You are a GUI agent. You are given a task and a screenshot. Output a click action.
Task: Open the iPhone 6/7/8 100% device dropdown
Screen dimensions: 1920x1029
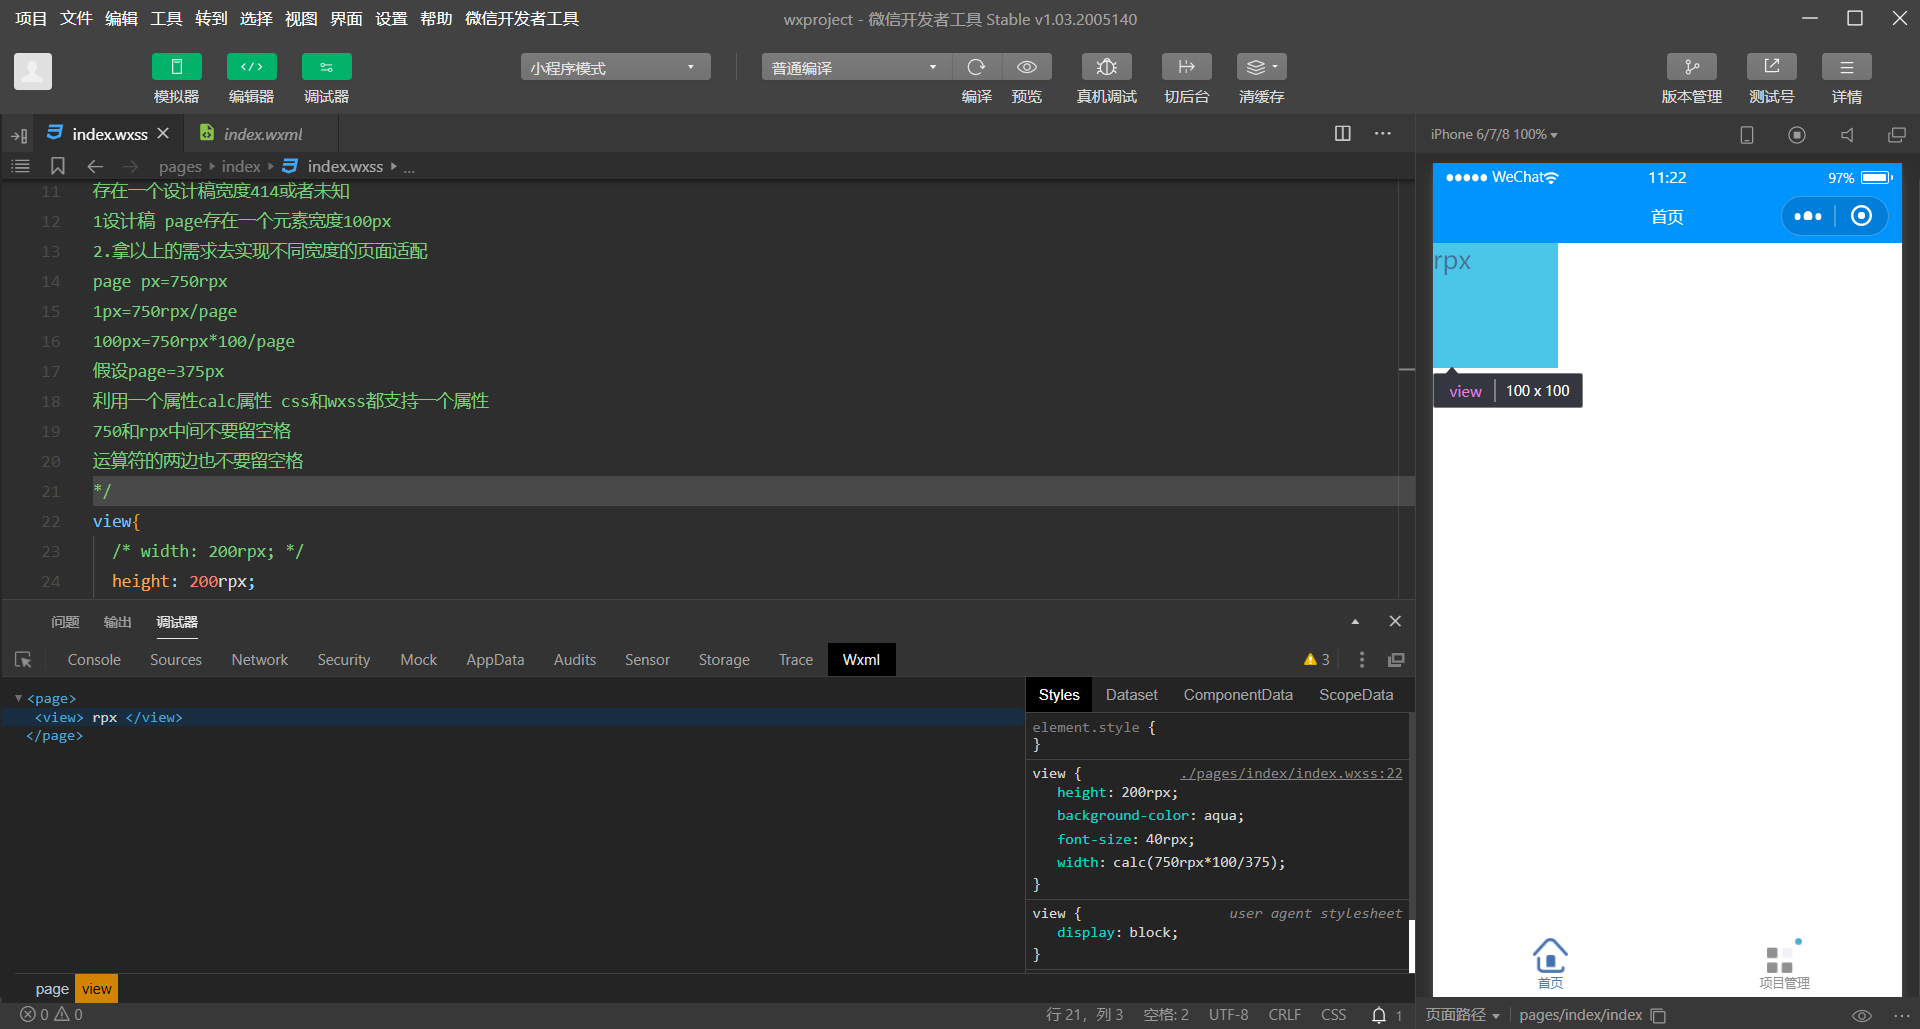pos(1494,134)
